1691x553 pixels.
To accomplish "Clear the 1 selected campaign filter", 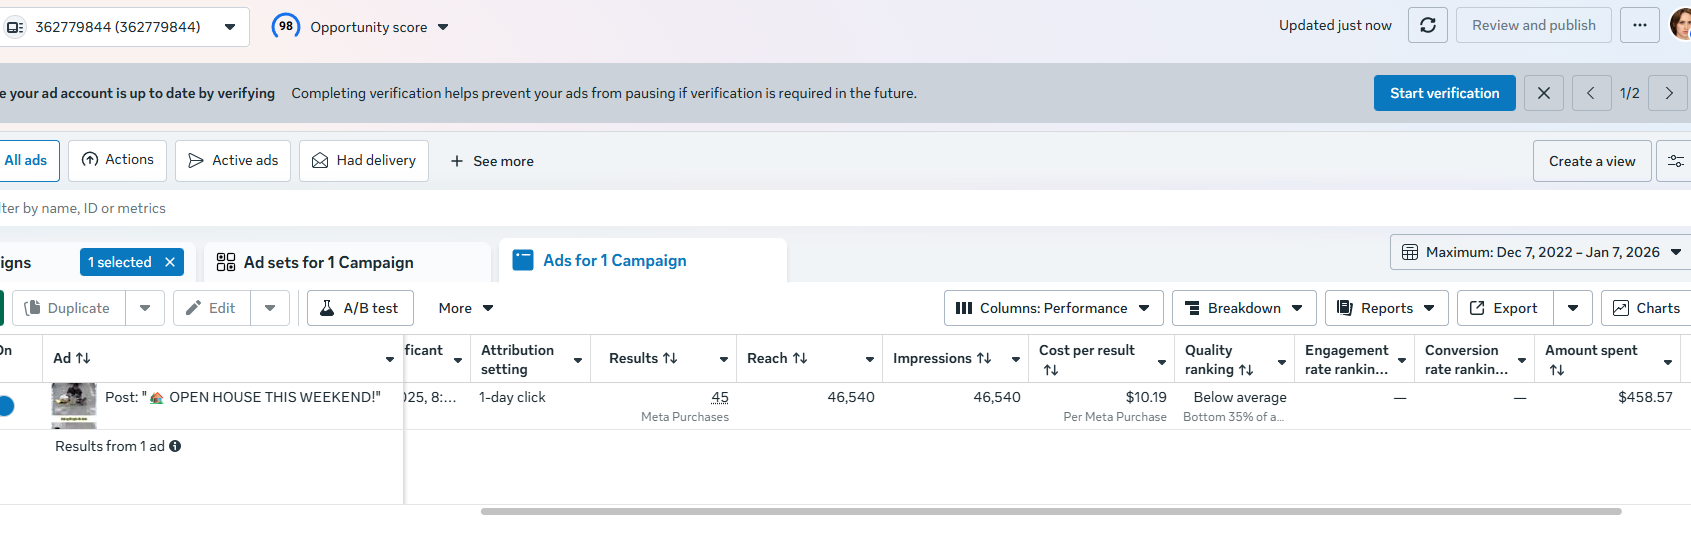I will (x=170, y=262).
